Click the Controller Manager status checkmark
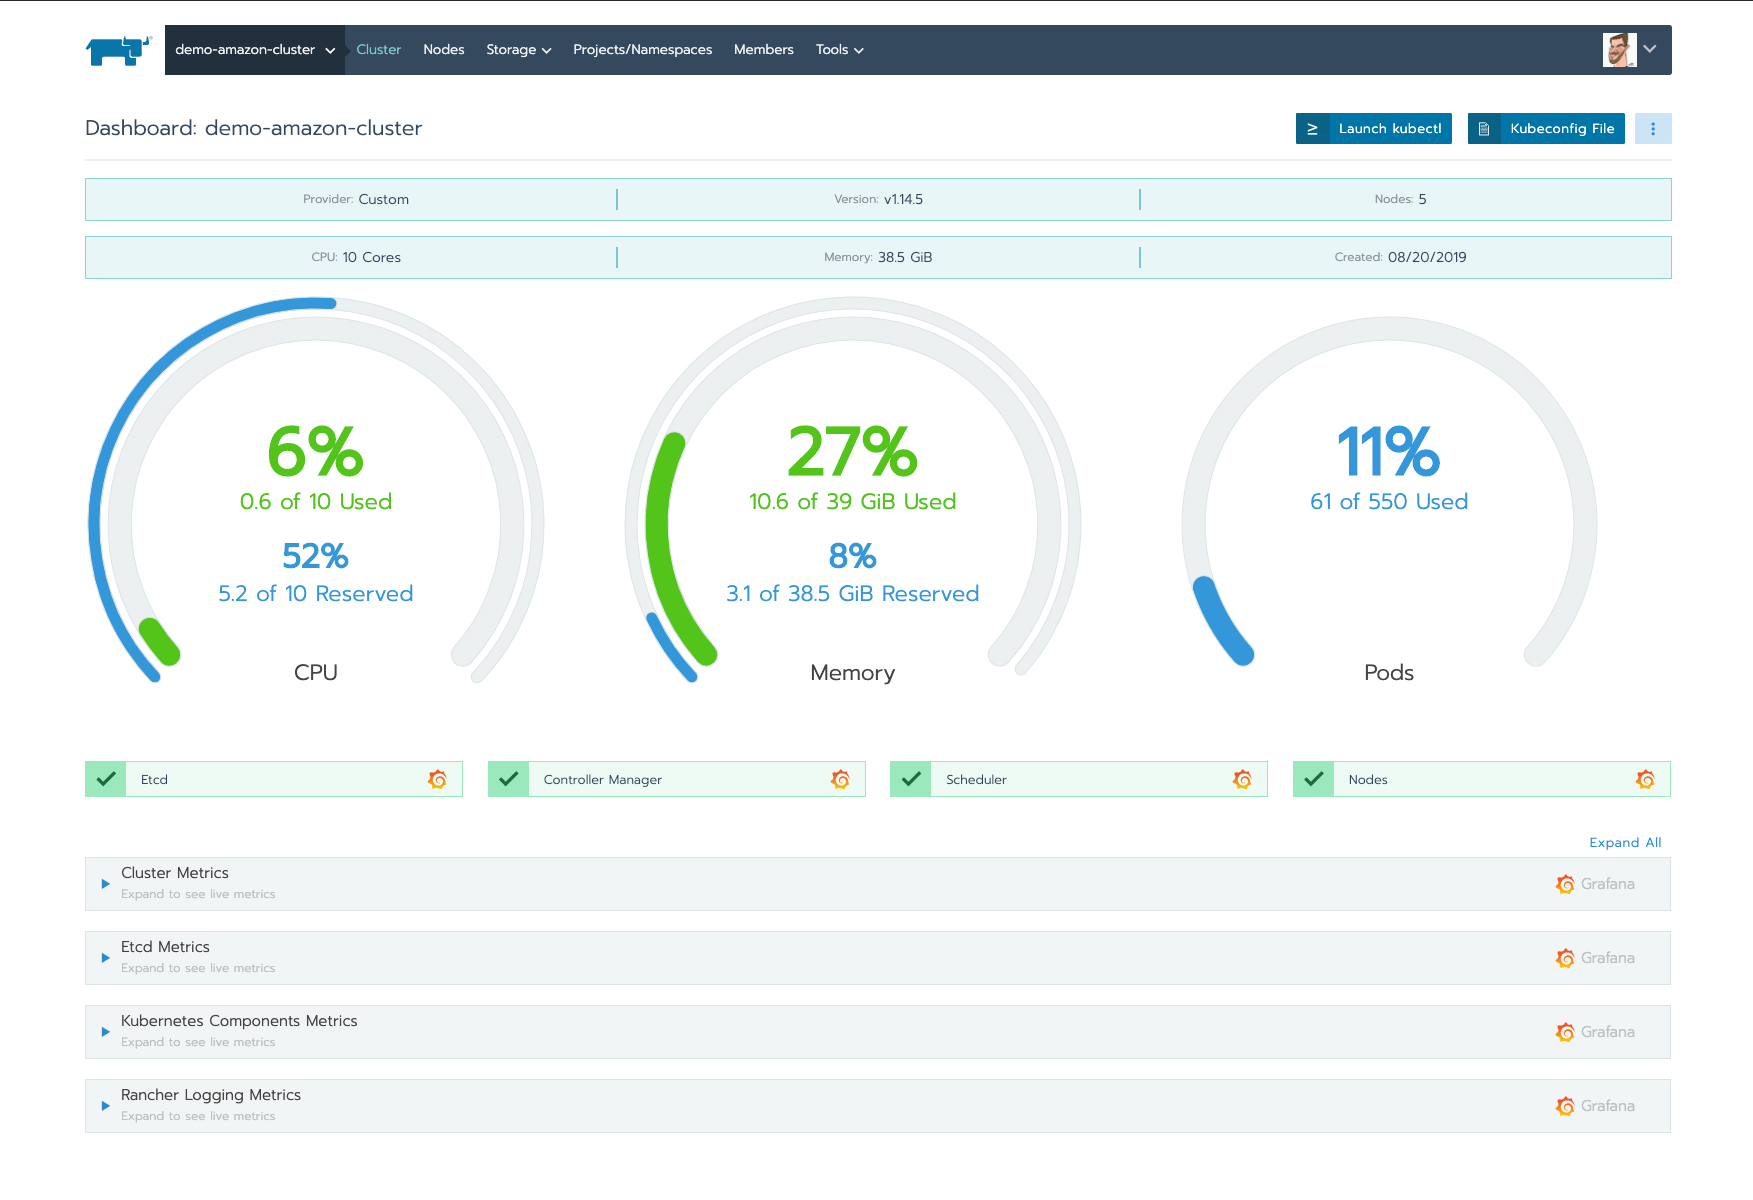1753x1200 pixels. tap(508, 779)
